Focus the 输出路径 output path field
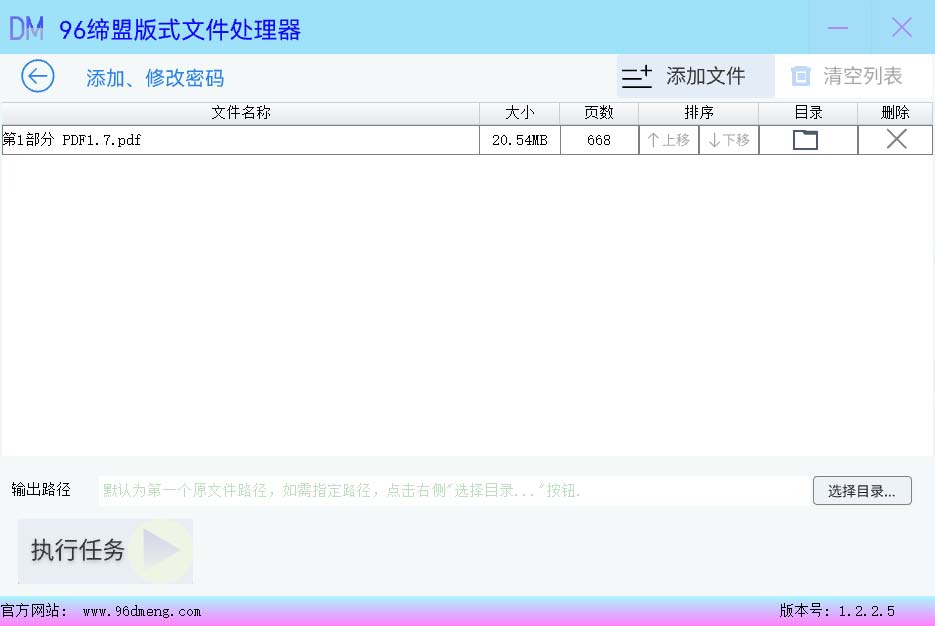The height and width of the screenshot is (626, 935). (x=454, y=491)
